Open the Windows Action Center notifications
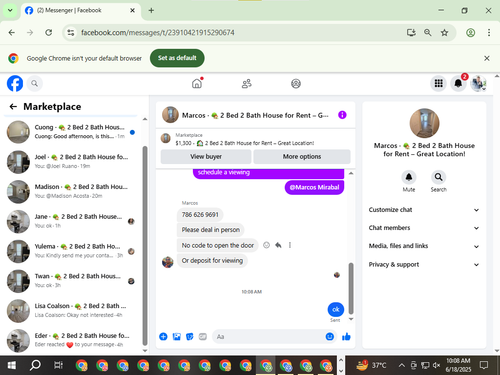The image size is (500, 375). pyautogui.click(x=484, y=365)
